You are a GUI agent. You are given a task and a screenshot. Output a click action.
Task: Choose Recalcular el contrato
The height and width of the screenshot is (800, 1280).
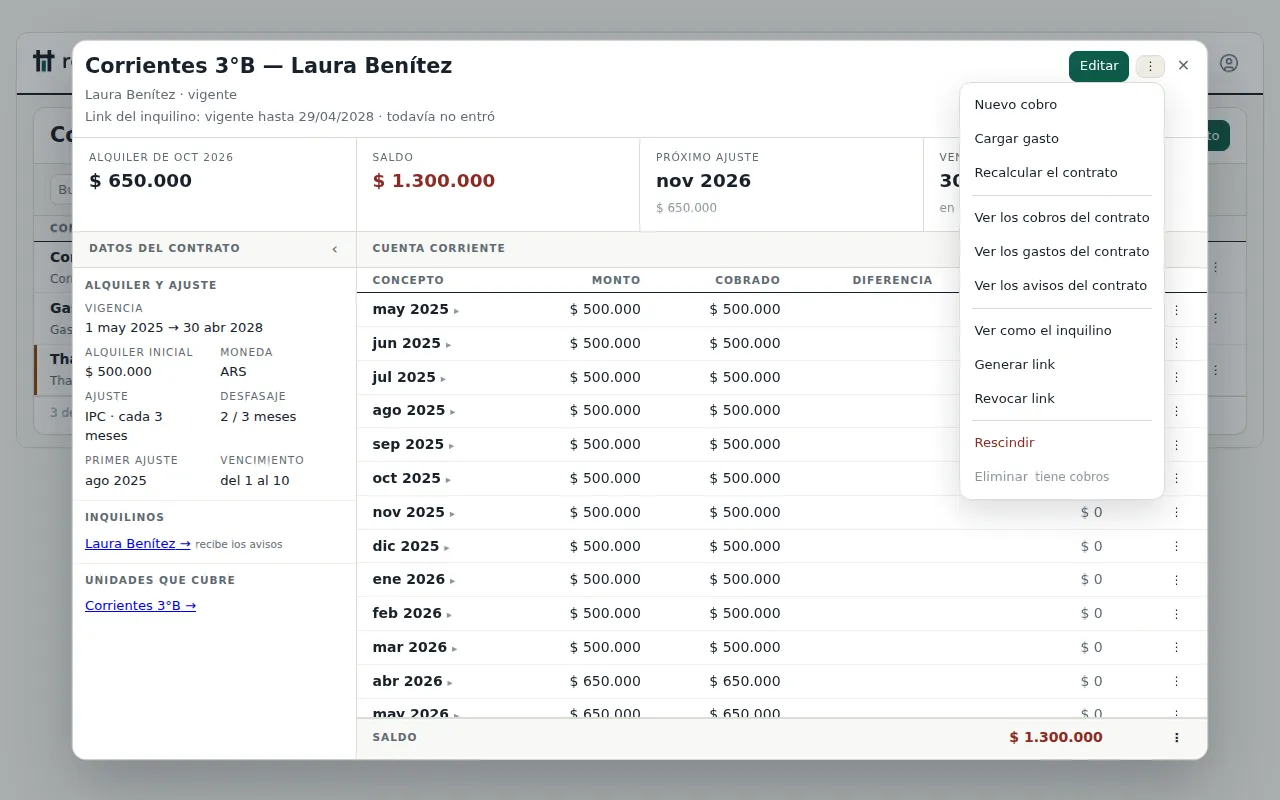1062,173
